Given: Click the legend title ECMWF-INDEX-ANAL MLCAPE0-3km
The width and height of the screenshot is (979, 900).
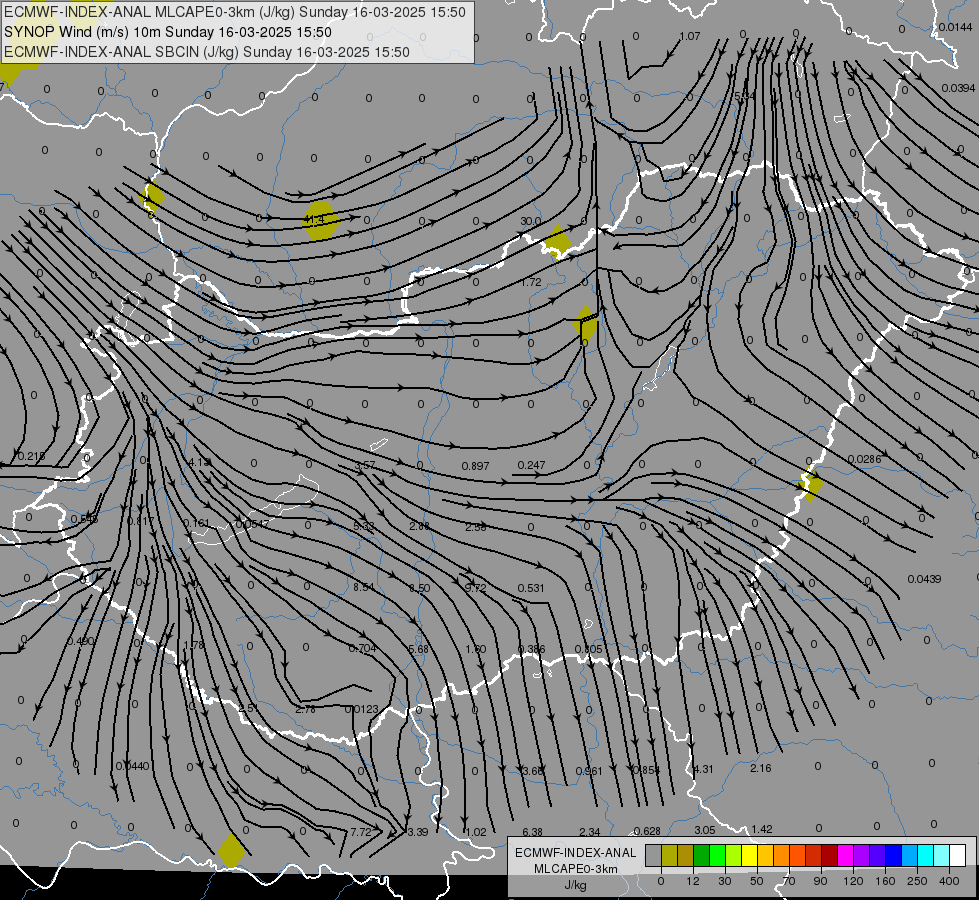Looking at the screenshot, I should point(575,860).
